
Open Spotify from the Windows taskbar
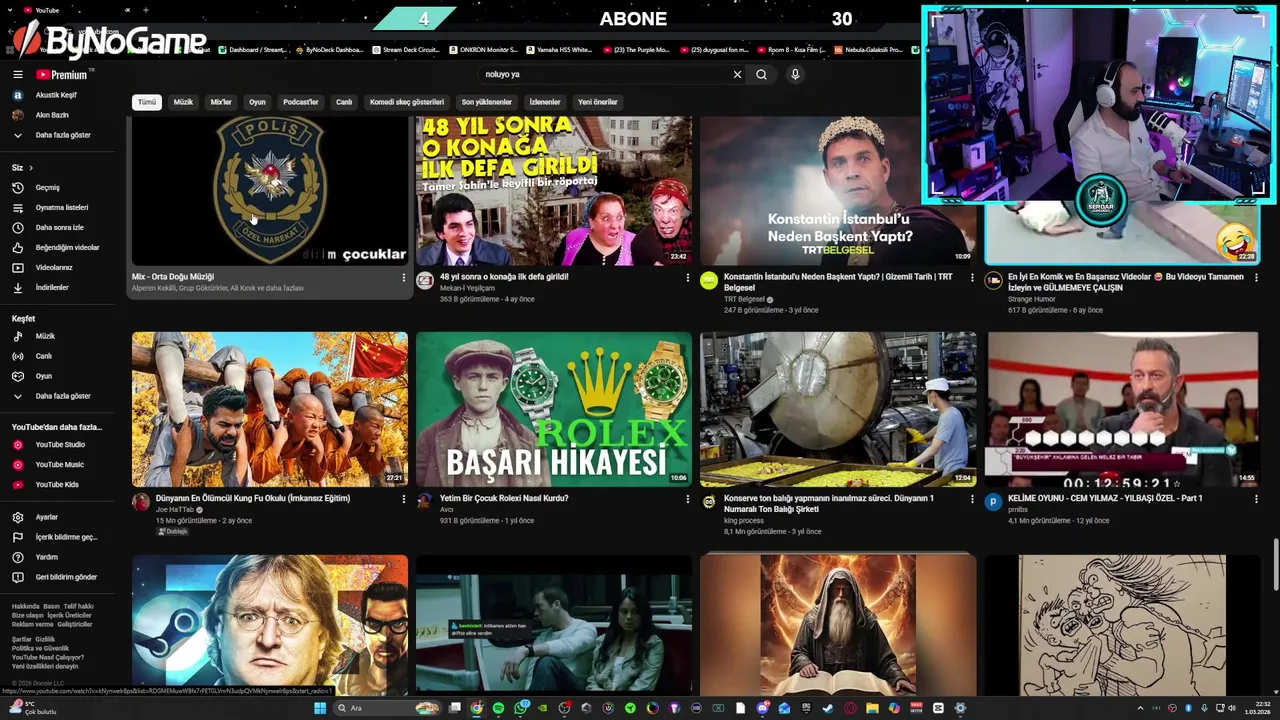(x=499, y=708)
